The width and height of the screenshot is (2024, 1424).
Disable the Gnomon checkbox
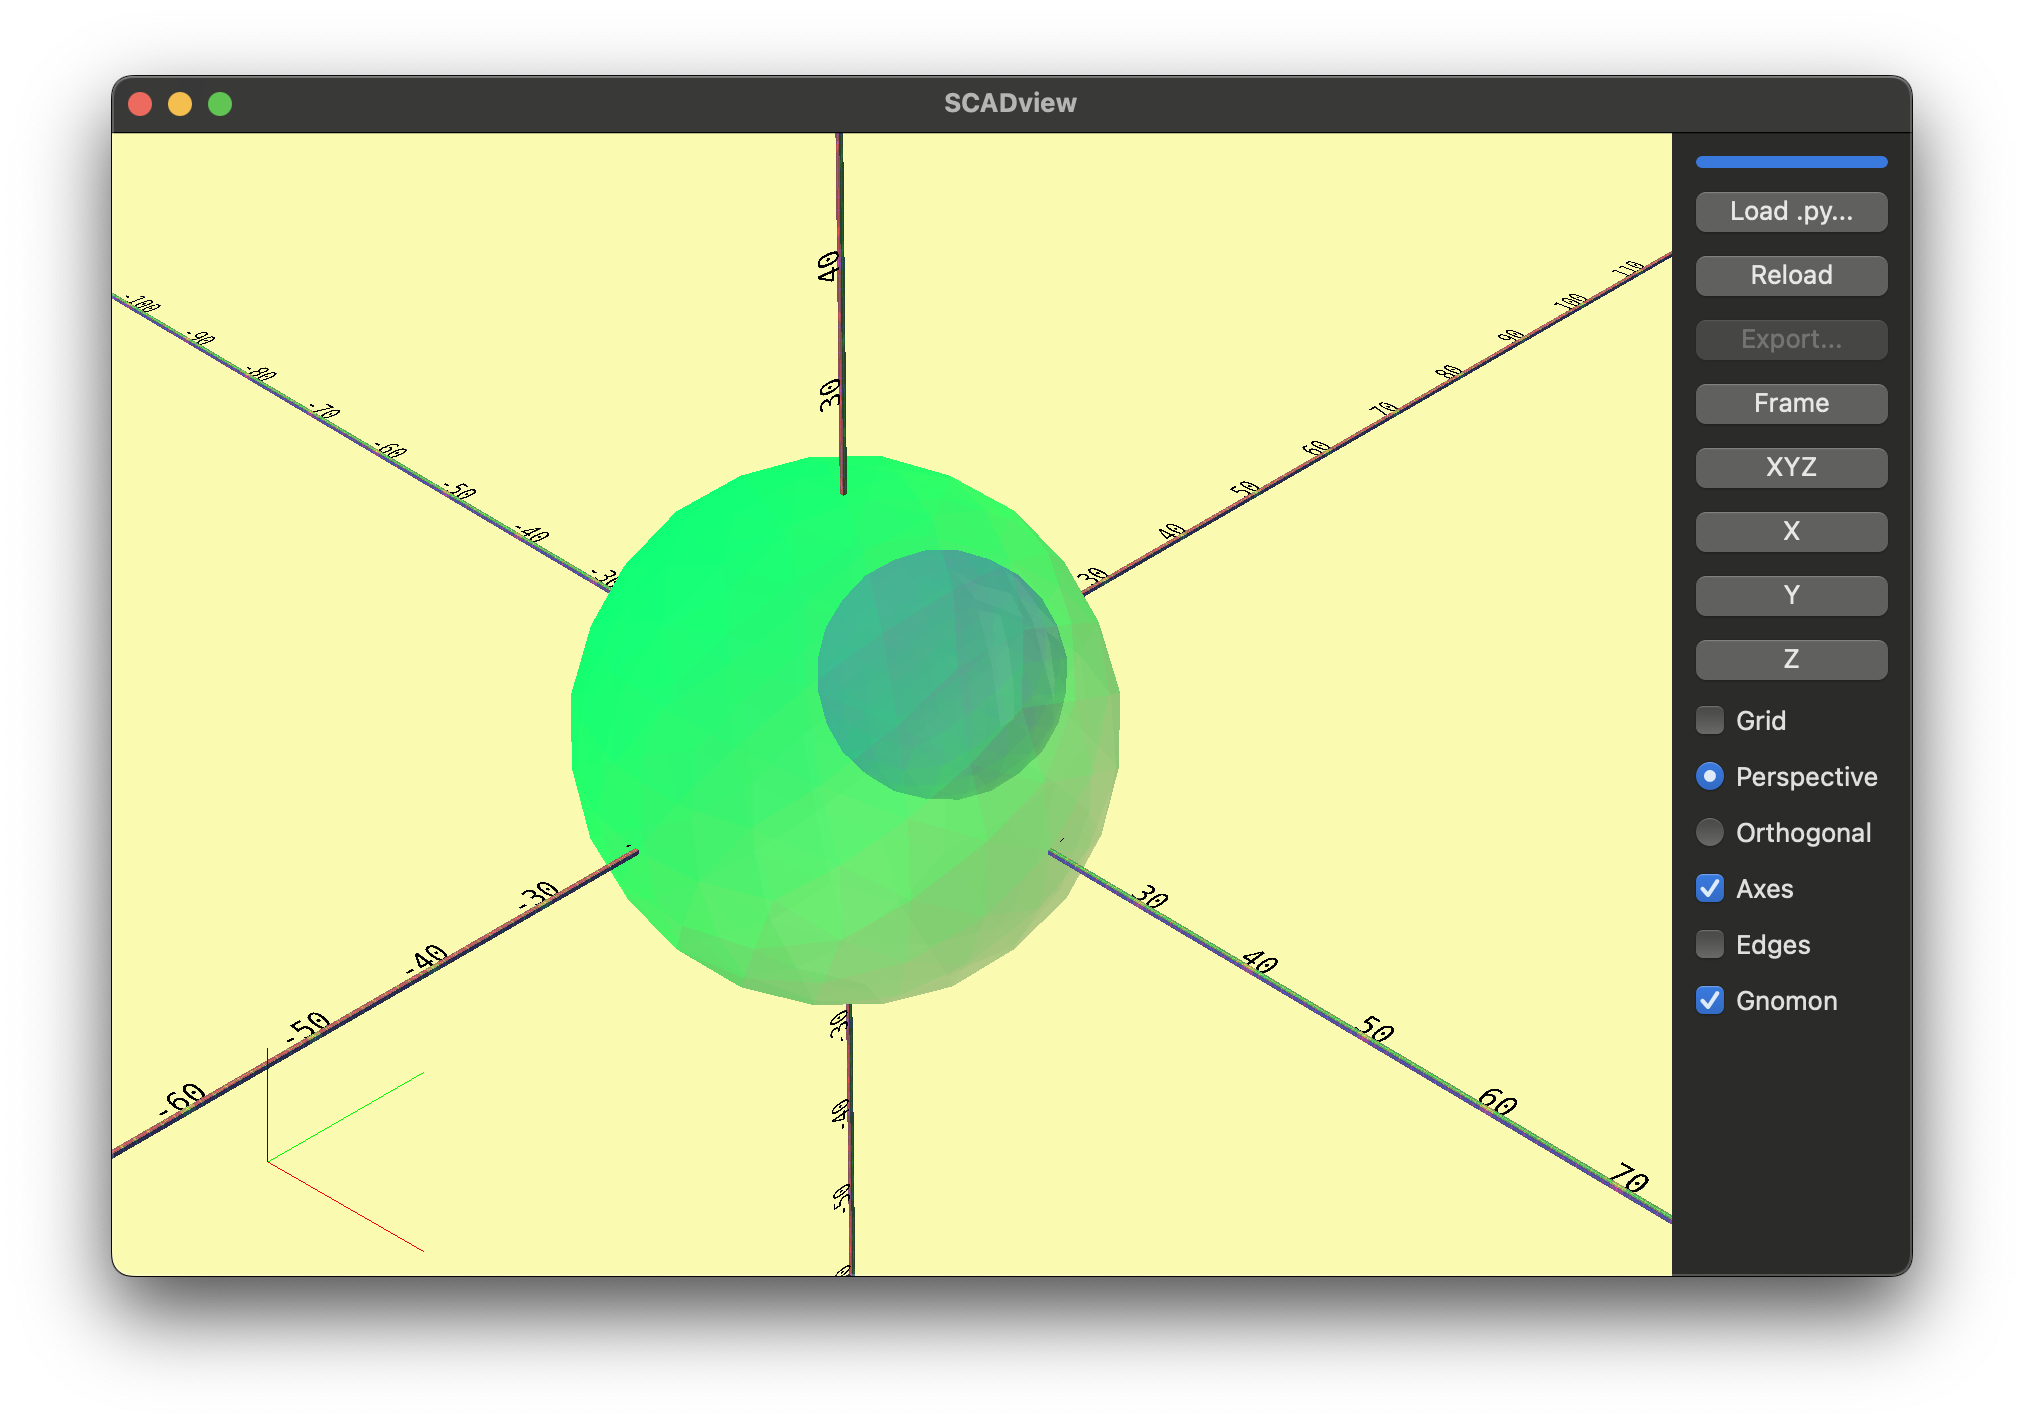point(1709,1000)
